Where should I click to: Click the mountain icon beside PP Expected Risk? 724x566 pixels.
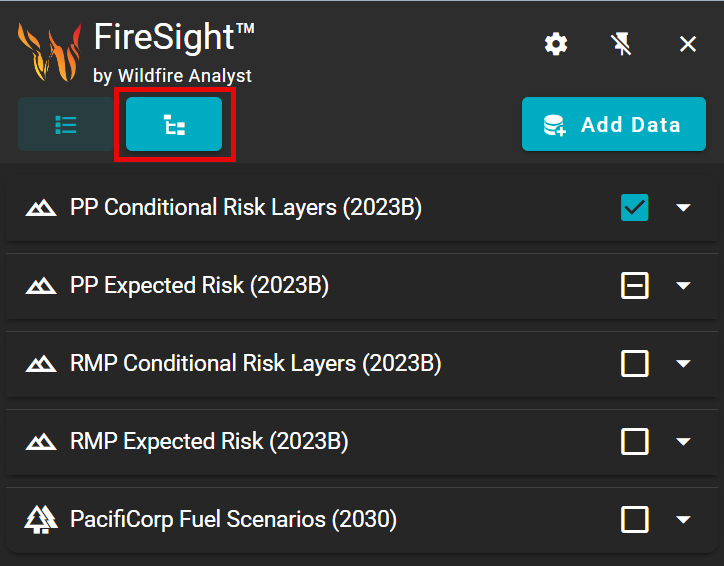(x=41, y=286)
